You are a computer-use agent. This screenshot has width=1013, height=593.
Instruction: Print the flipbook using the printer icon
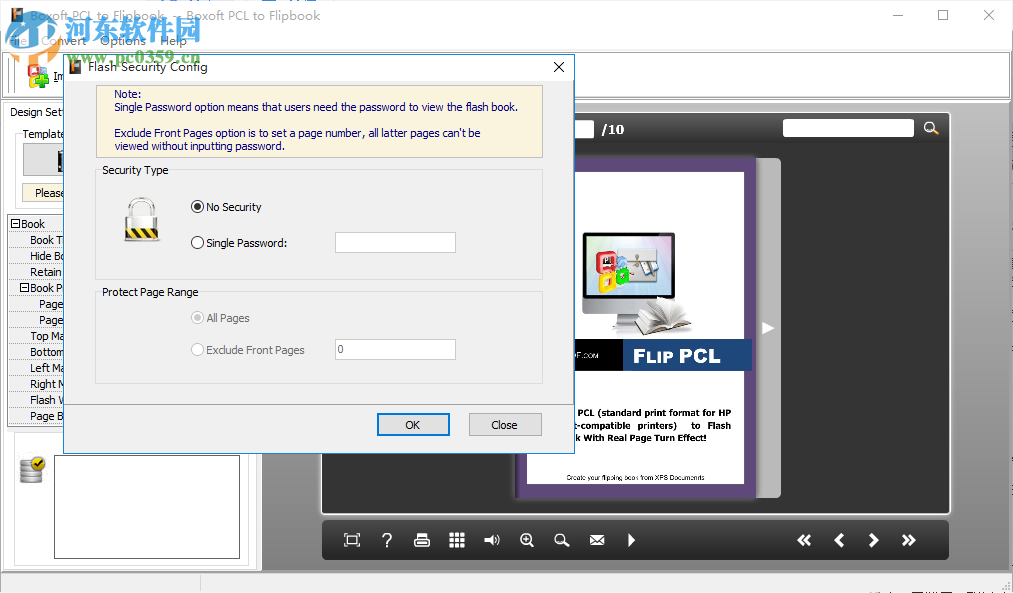pyautogui.click(x=421, y=540)
